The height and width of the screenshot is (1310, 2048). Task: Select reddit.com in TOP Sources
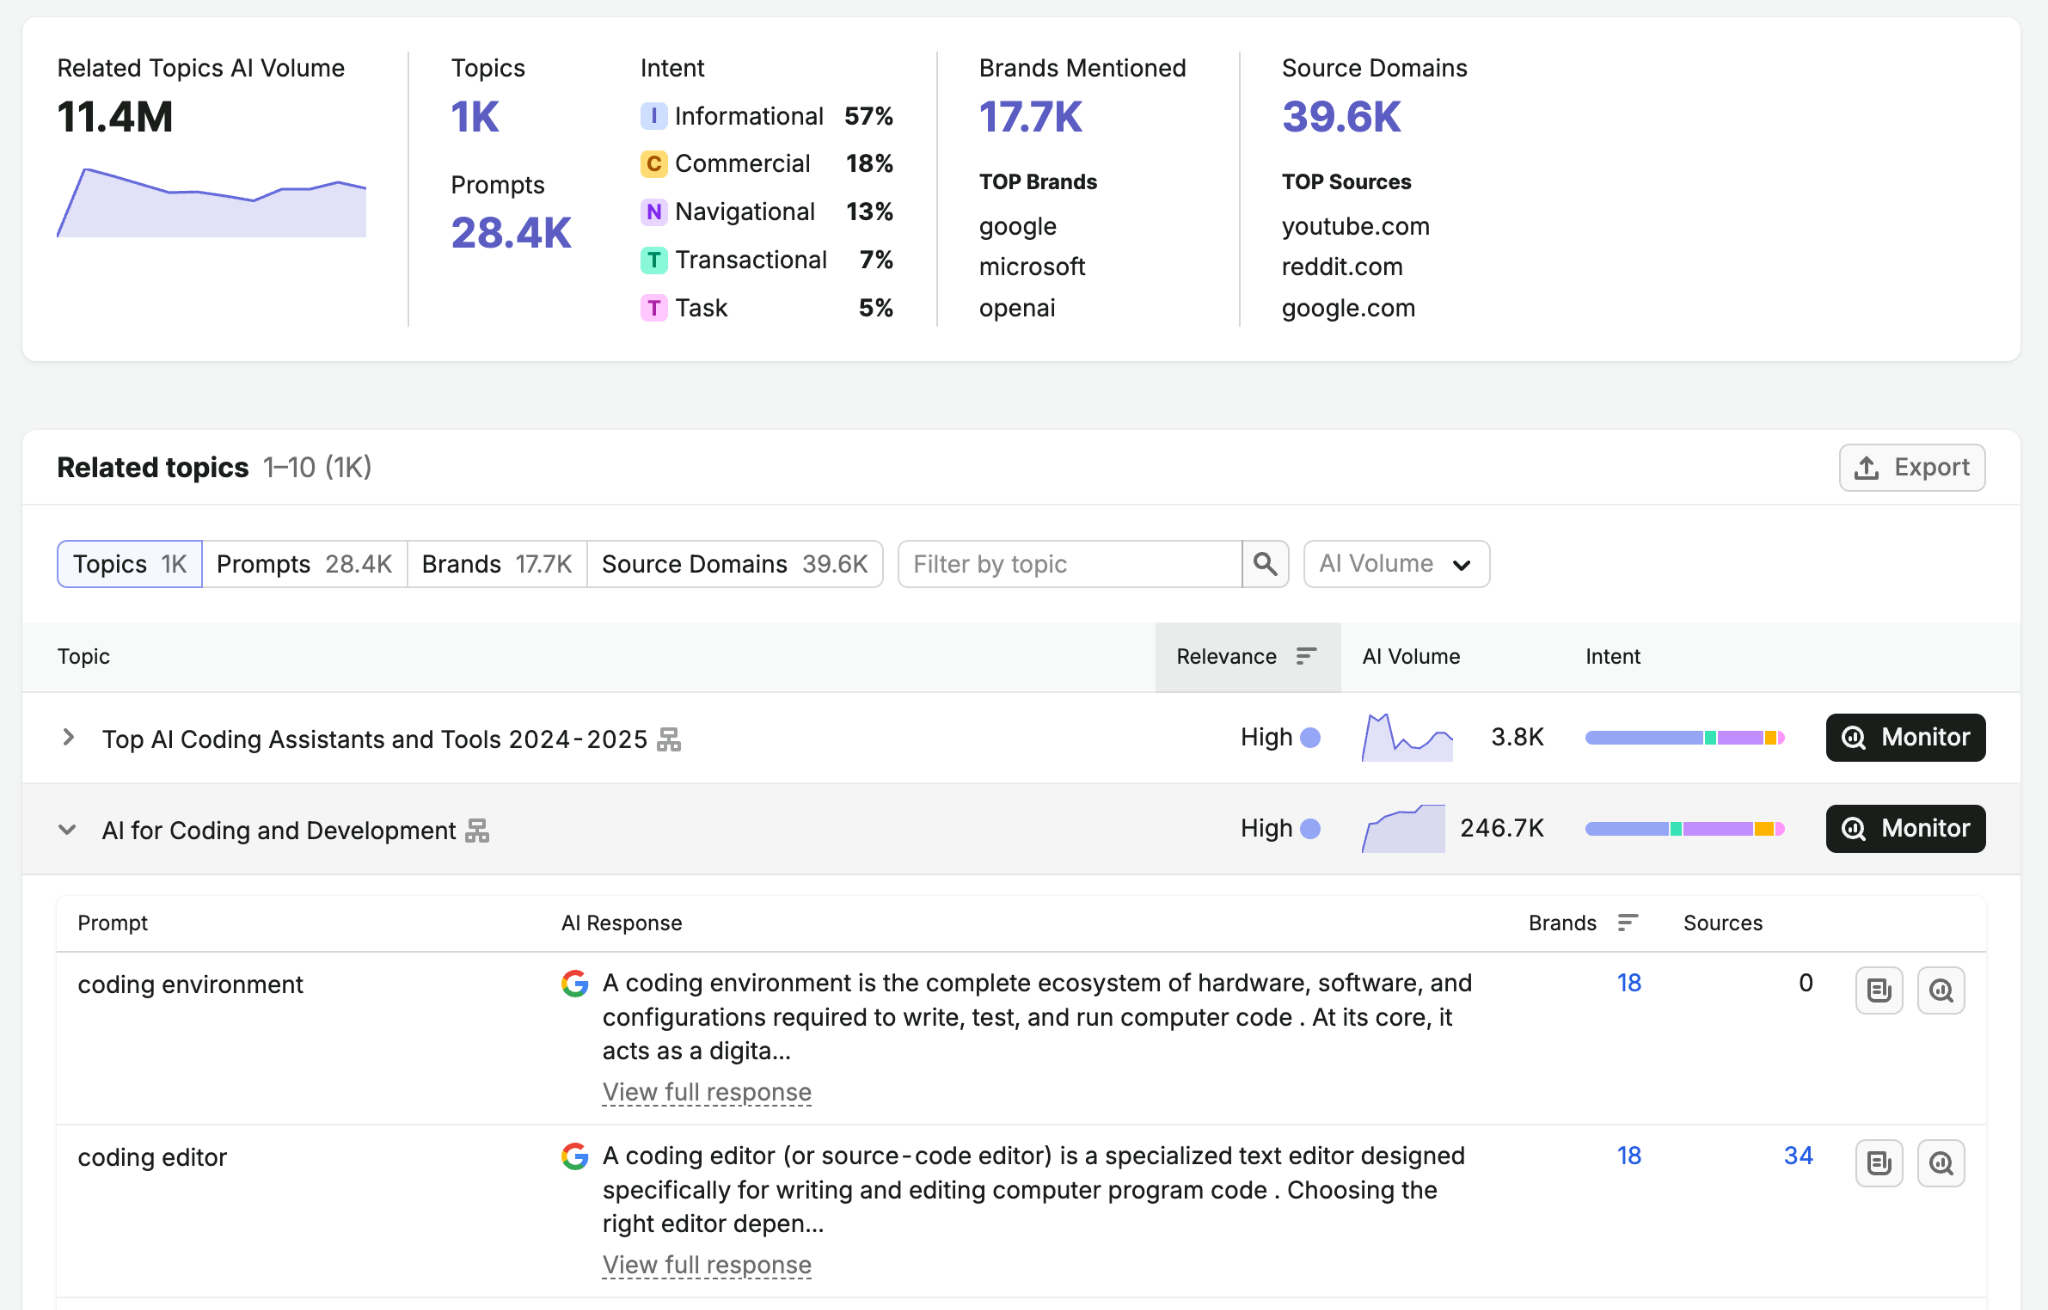click(x=1342, y=267)
